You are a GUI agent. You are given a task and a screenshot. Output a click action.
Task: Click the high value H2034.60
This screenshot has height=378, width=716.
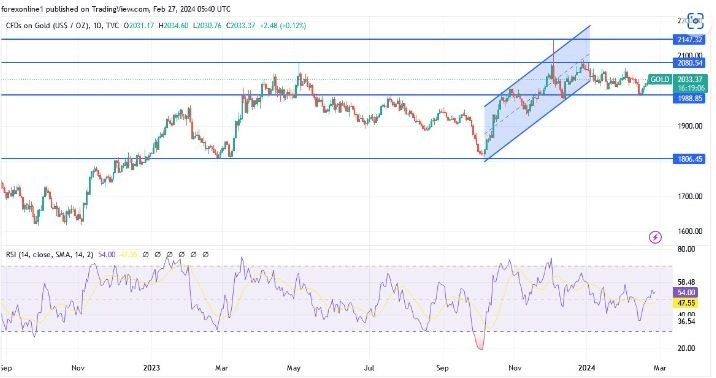[x=173, y=26]
